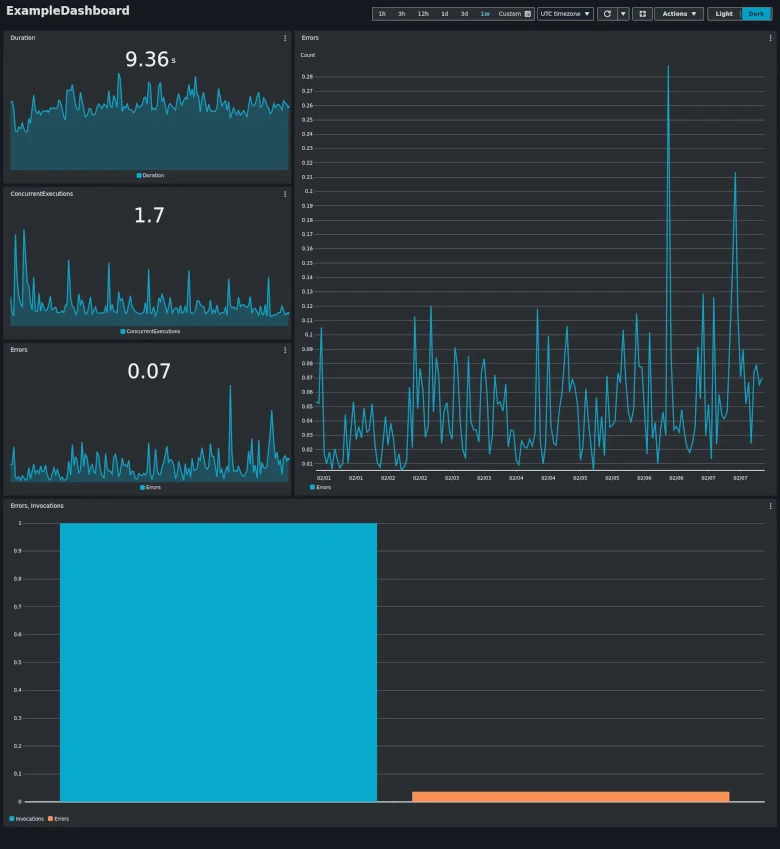Expand the UTC timezone dropdown
The width and height of the screenshot is (780, 849).
565,14
